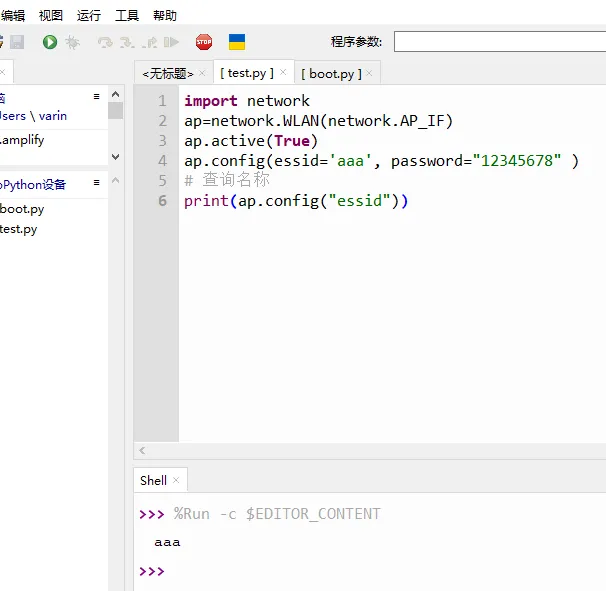Click line 4 with ap.config essid password

pyautogui.click(x=381, y=161)
